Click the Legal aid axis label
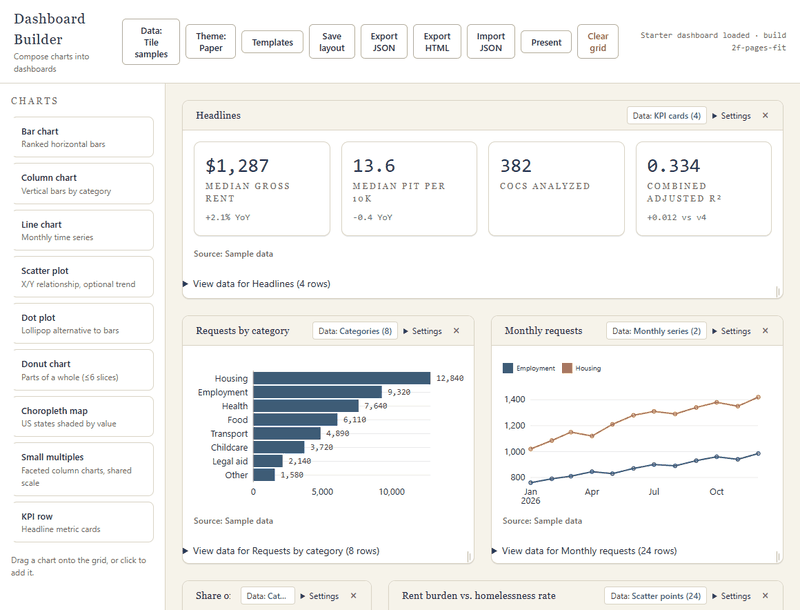Screen dimensions: 800x610 (230, 461)
